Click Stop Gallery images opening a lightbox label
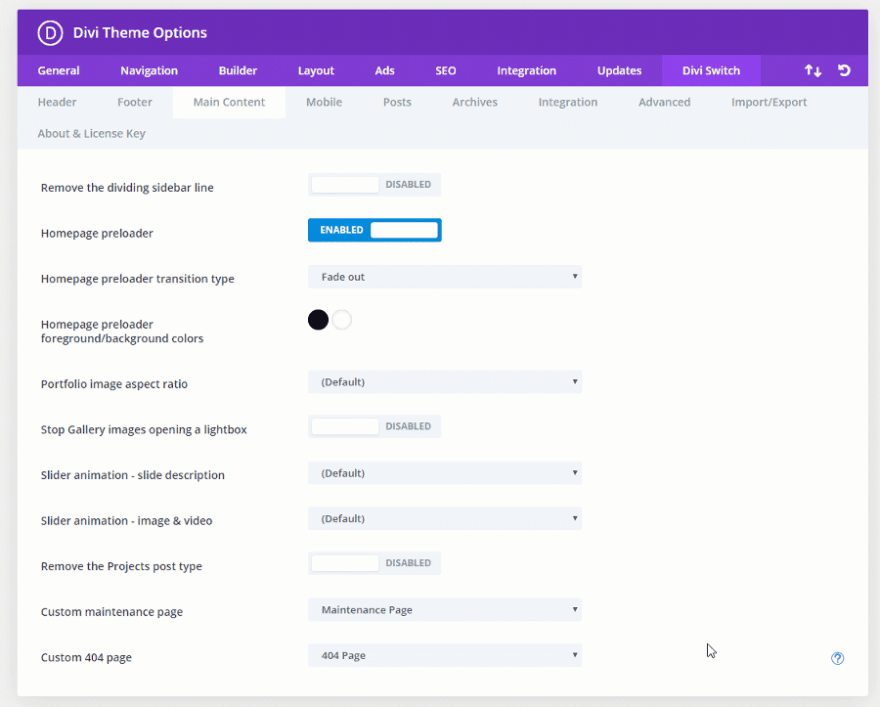This screenshot has height=707, width=880. [x=144, y=430]
